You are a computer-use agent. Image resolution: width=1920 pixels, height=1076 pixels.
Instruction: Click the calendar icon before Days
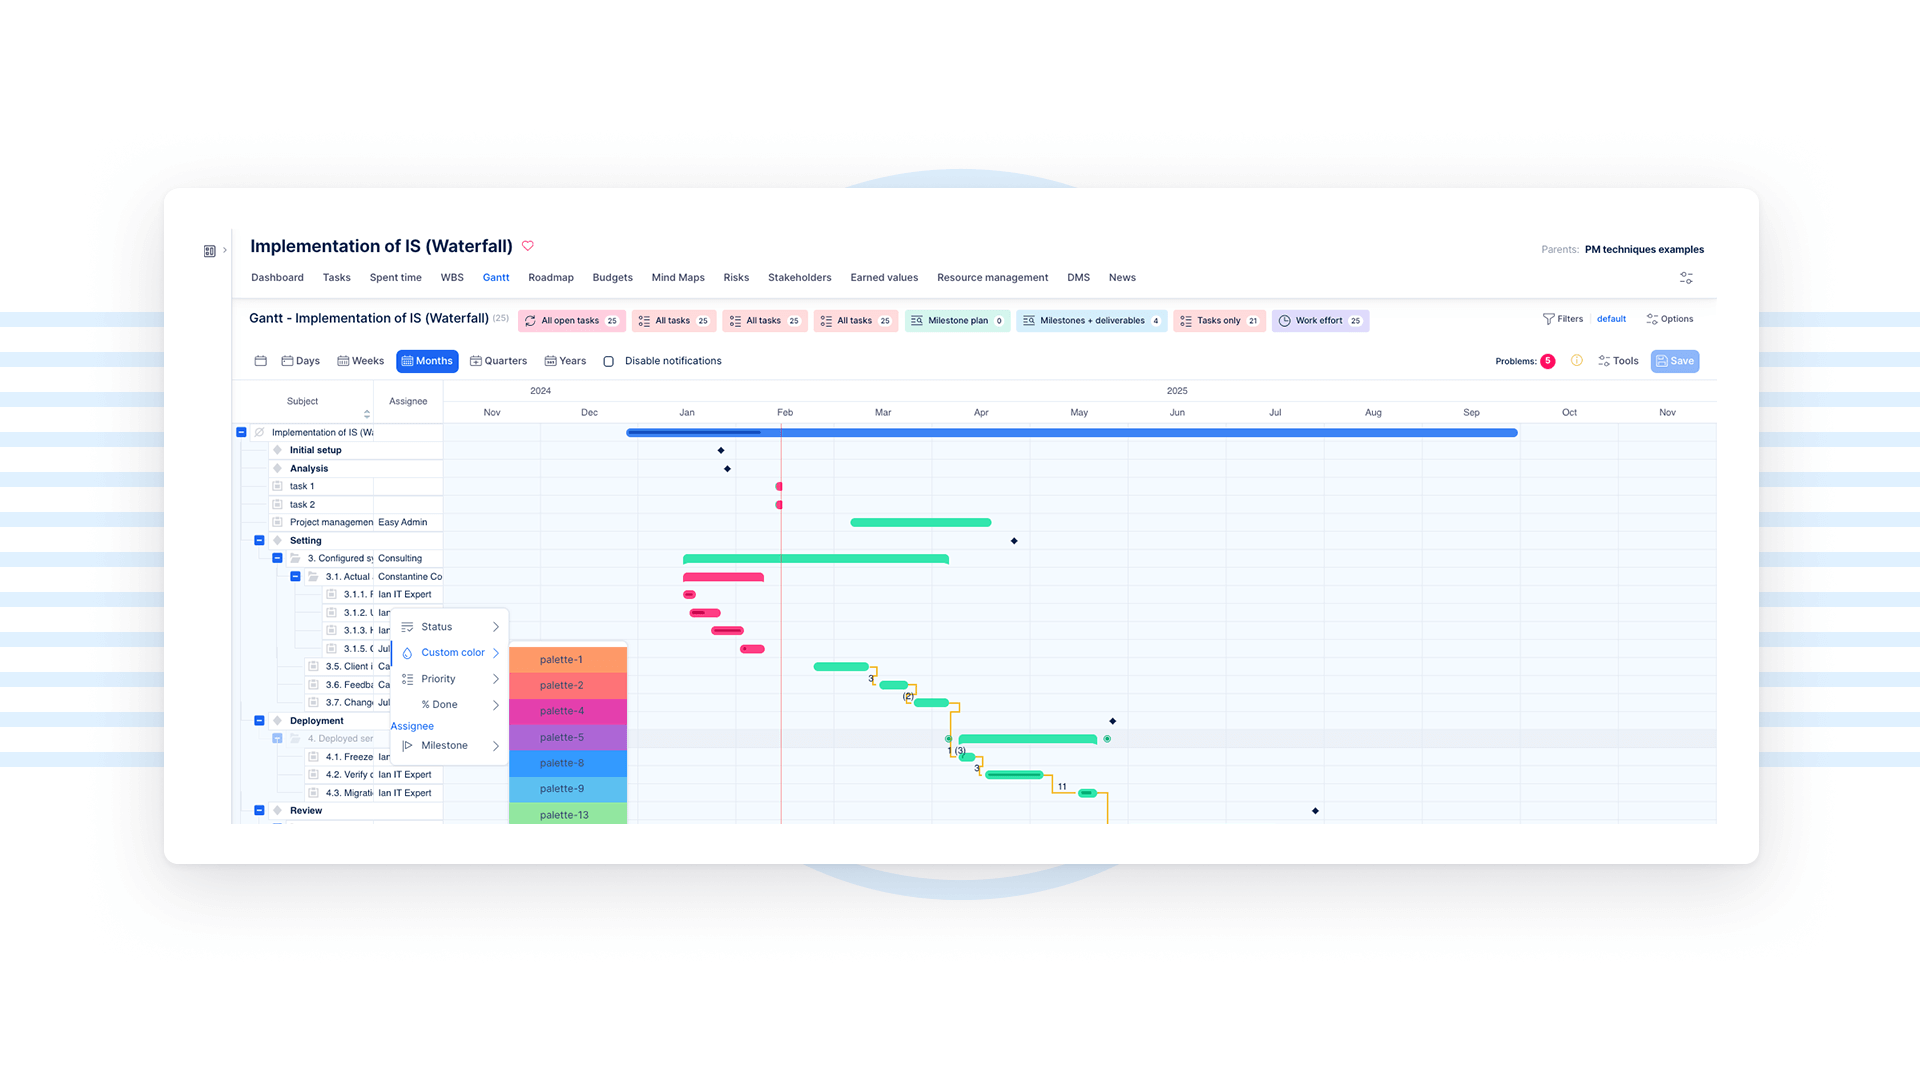coord(260,361)
